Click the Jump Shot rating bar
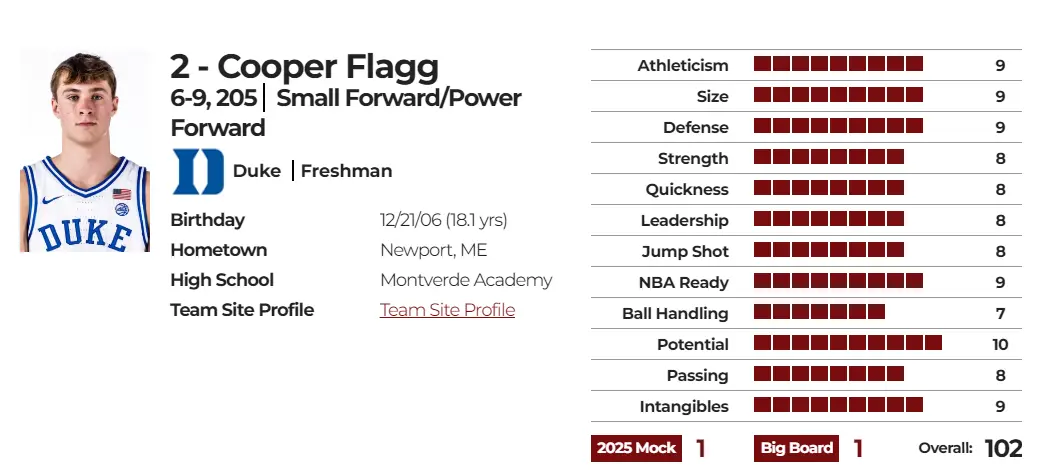The height and width of the screenshot is (475, 1050). (828, 251)
